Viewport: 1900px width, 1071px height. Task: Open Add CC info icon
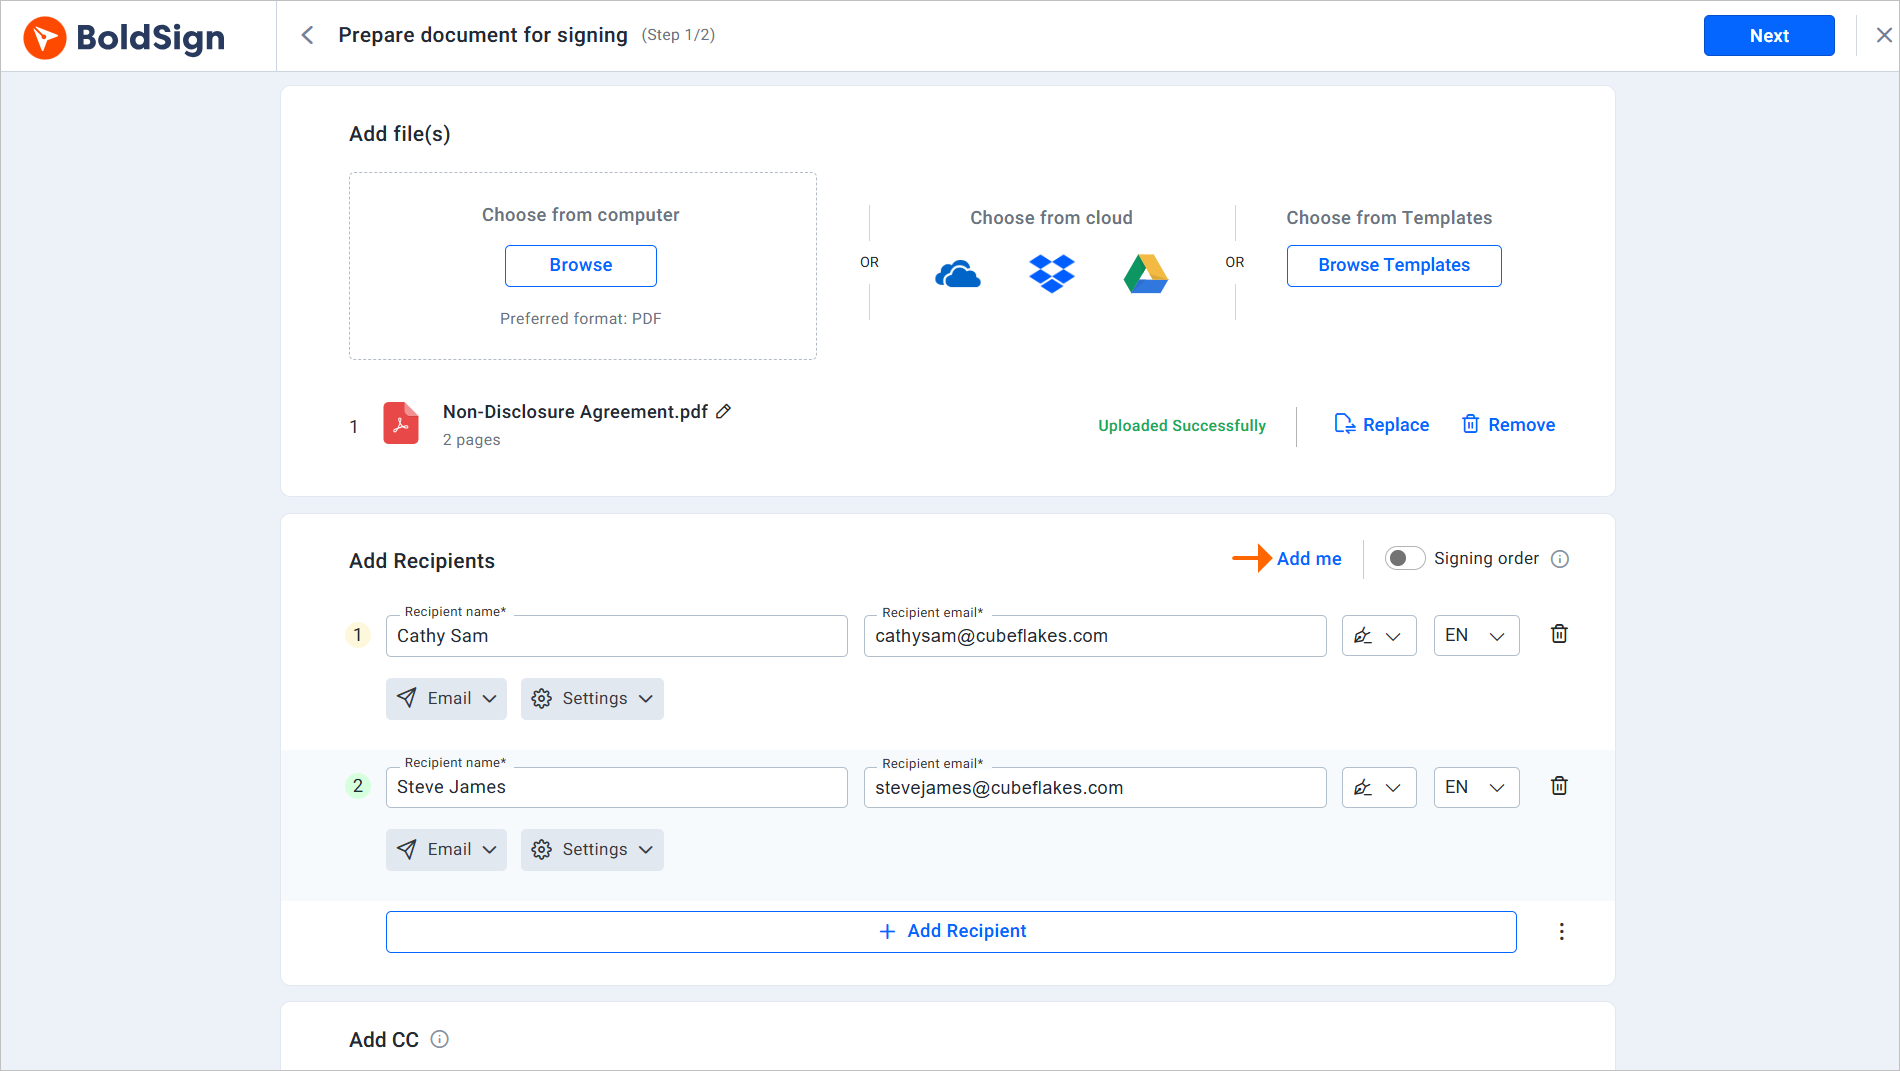(439, 1039)
